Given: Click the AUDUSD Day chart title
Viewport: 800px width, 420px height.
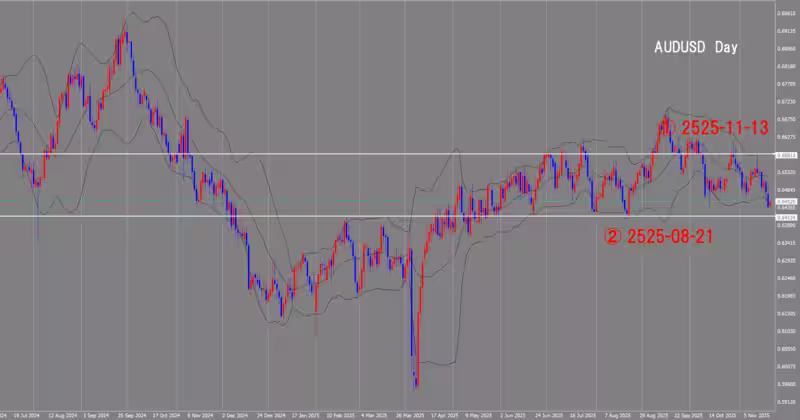Looking at the screenshot, I should 696,47.
